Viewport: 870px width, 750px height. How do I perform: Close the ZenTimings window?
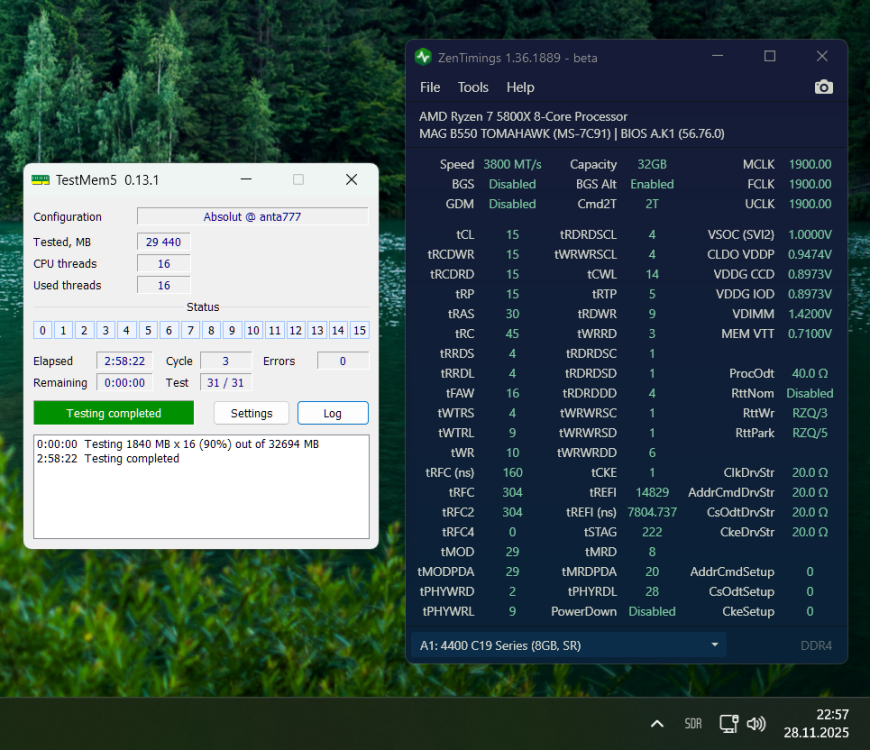coord(821,57)
